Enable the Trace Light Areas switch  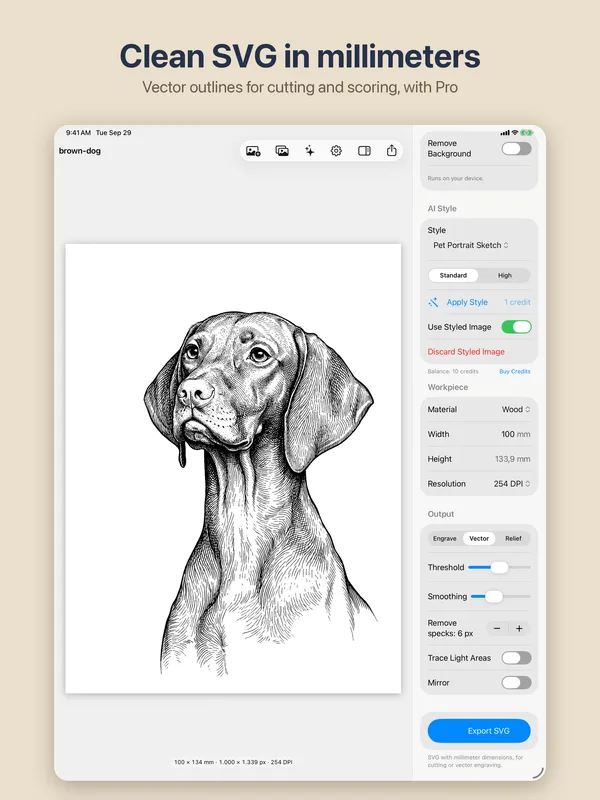(516, 658)
